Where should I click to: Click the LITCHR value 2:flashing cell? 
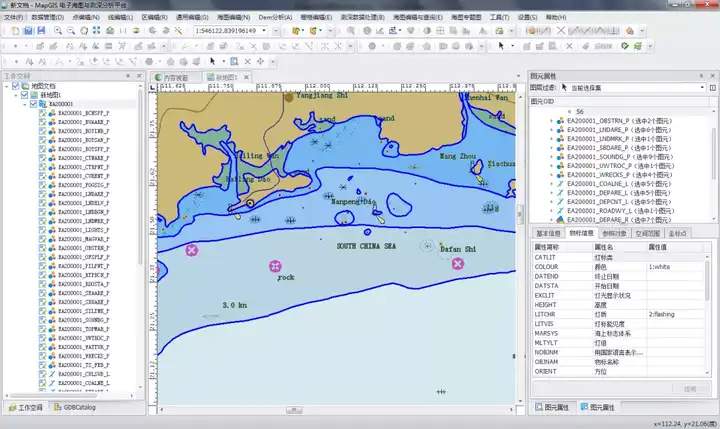675,314
